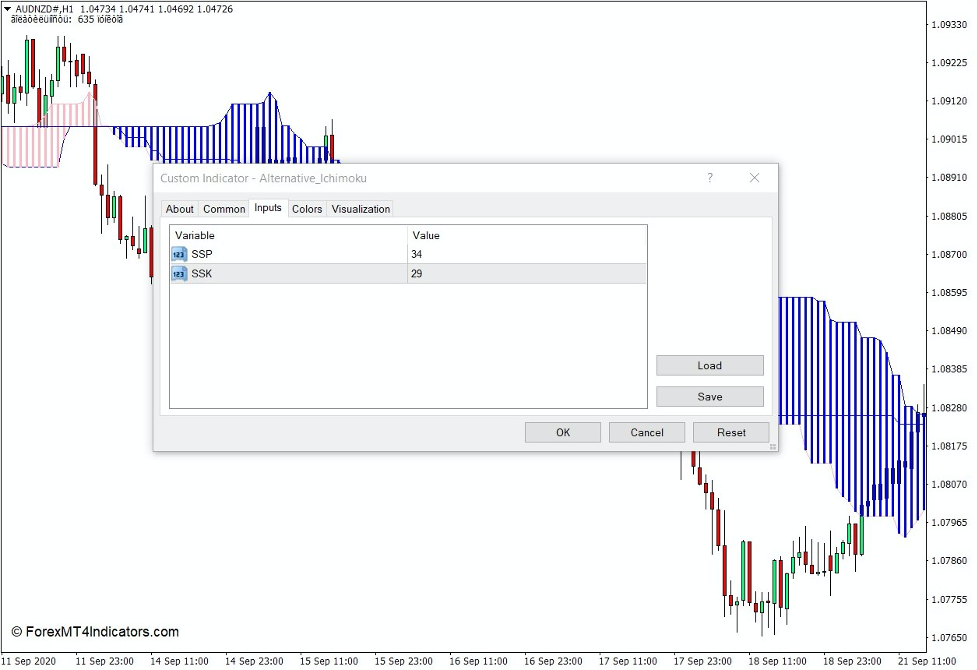
Task: Dismiss the dialog with Cancel
Action: [646, 432]
